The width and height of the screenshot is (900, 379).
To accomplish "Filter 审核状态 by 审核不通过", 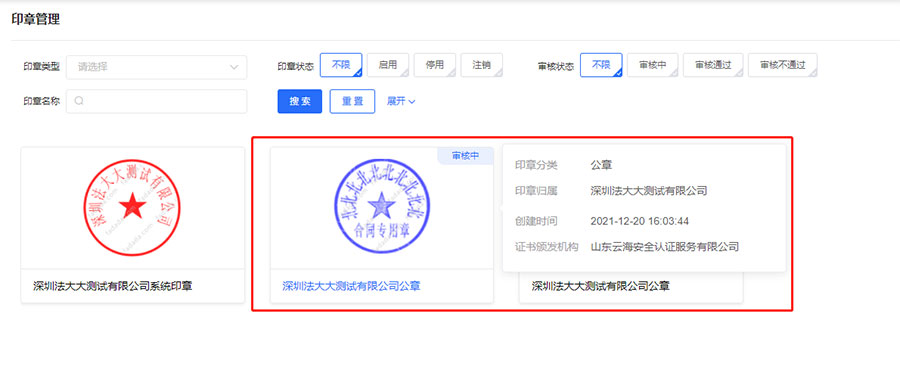I will click(x=783, y=65).
